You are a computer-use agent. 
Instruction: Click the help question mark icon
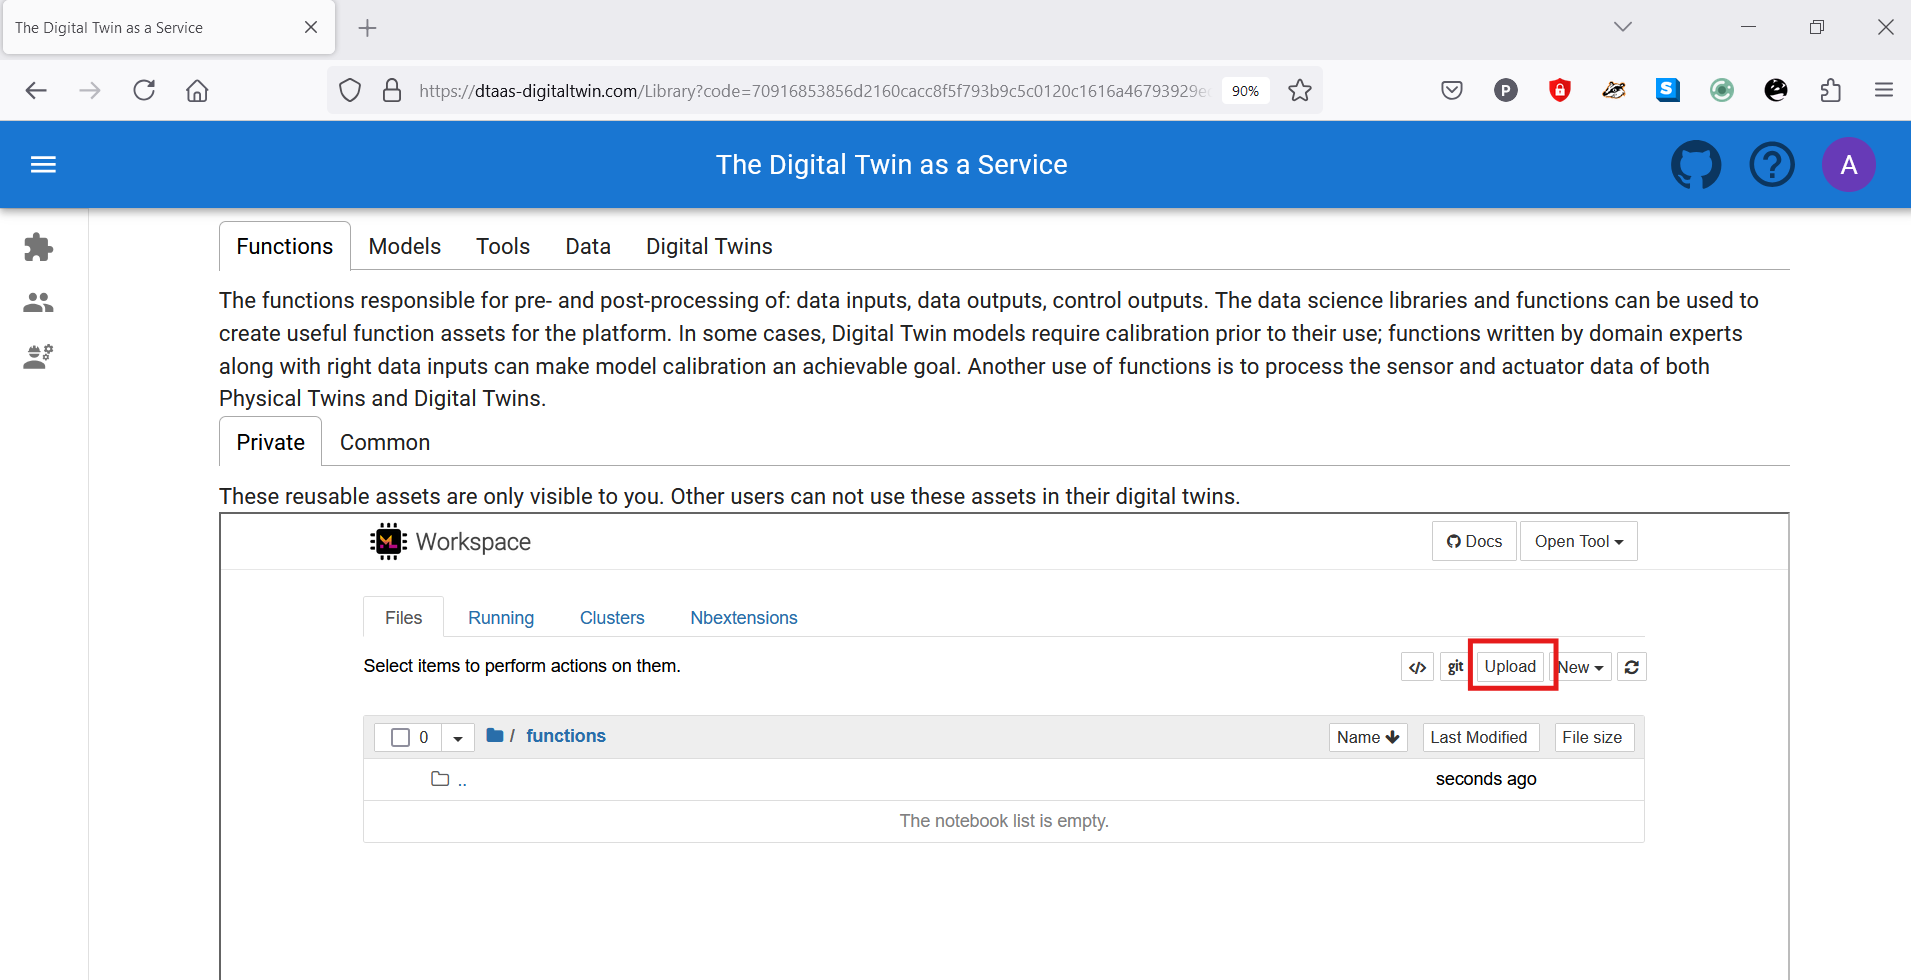[x=1771, y=165]
